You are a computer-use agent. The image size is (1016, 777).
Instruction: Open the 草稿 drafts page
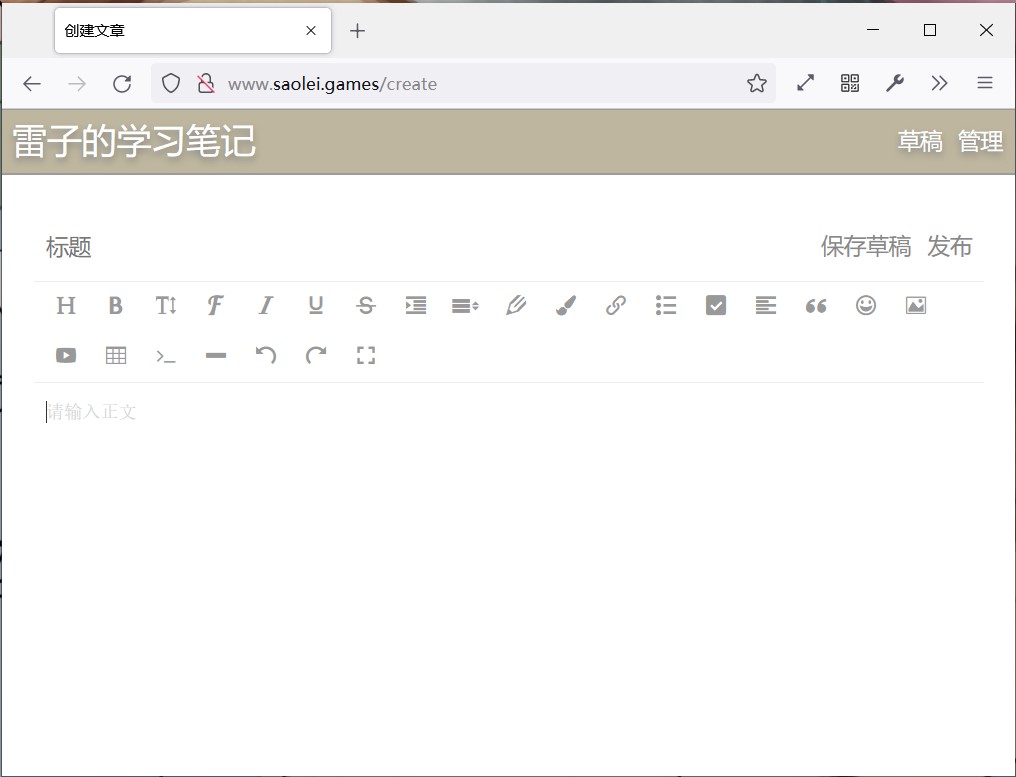(x=919, y=142)
